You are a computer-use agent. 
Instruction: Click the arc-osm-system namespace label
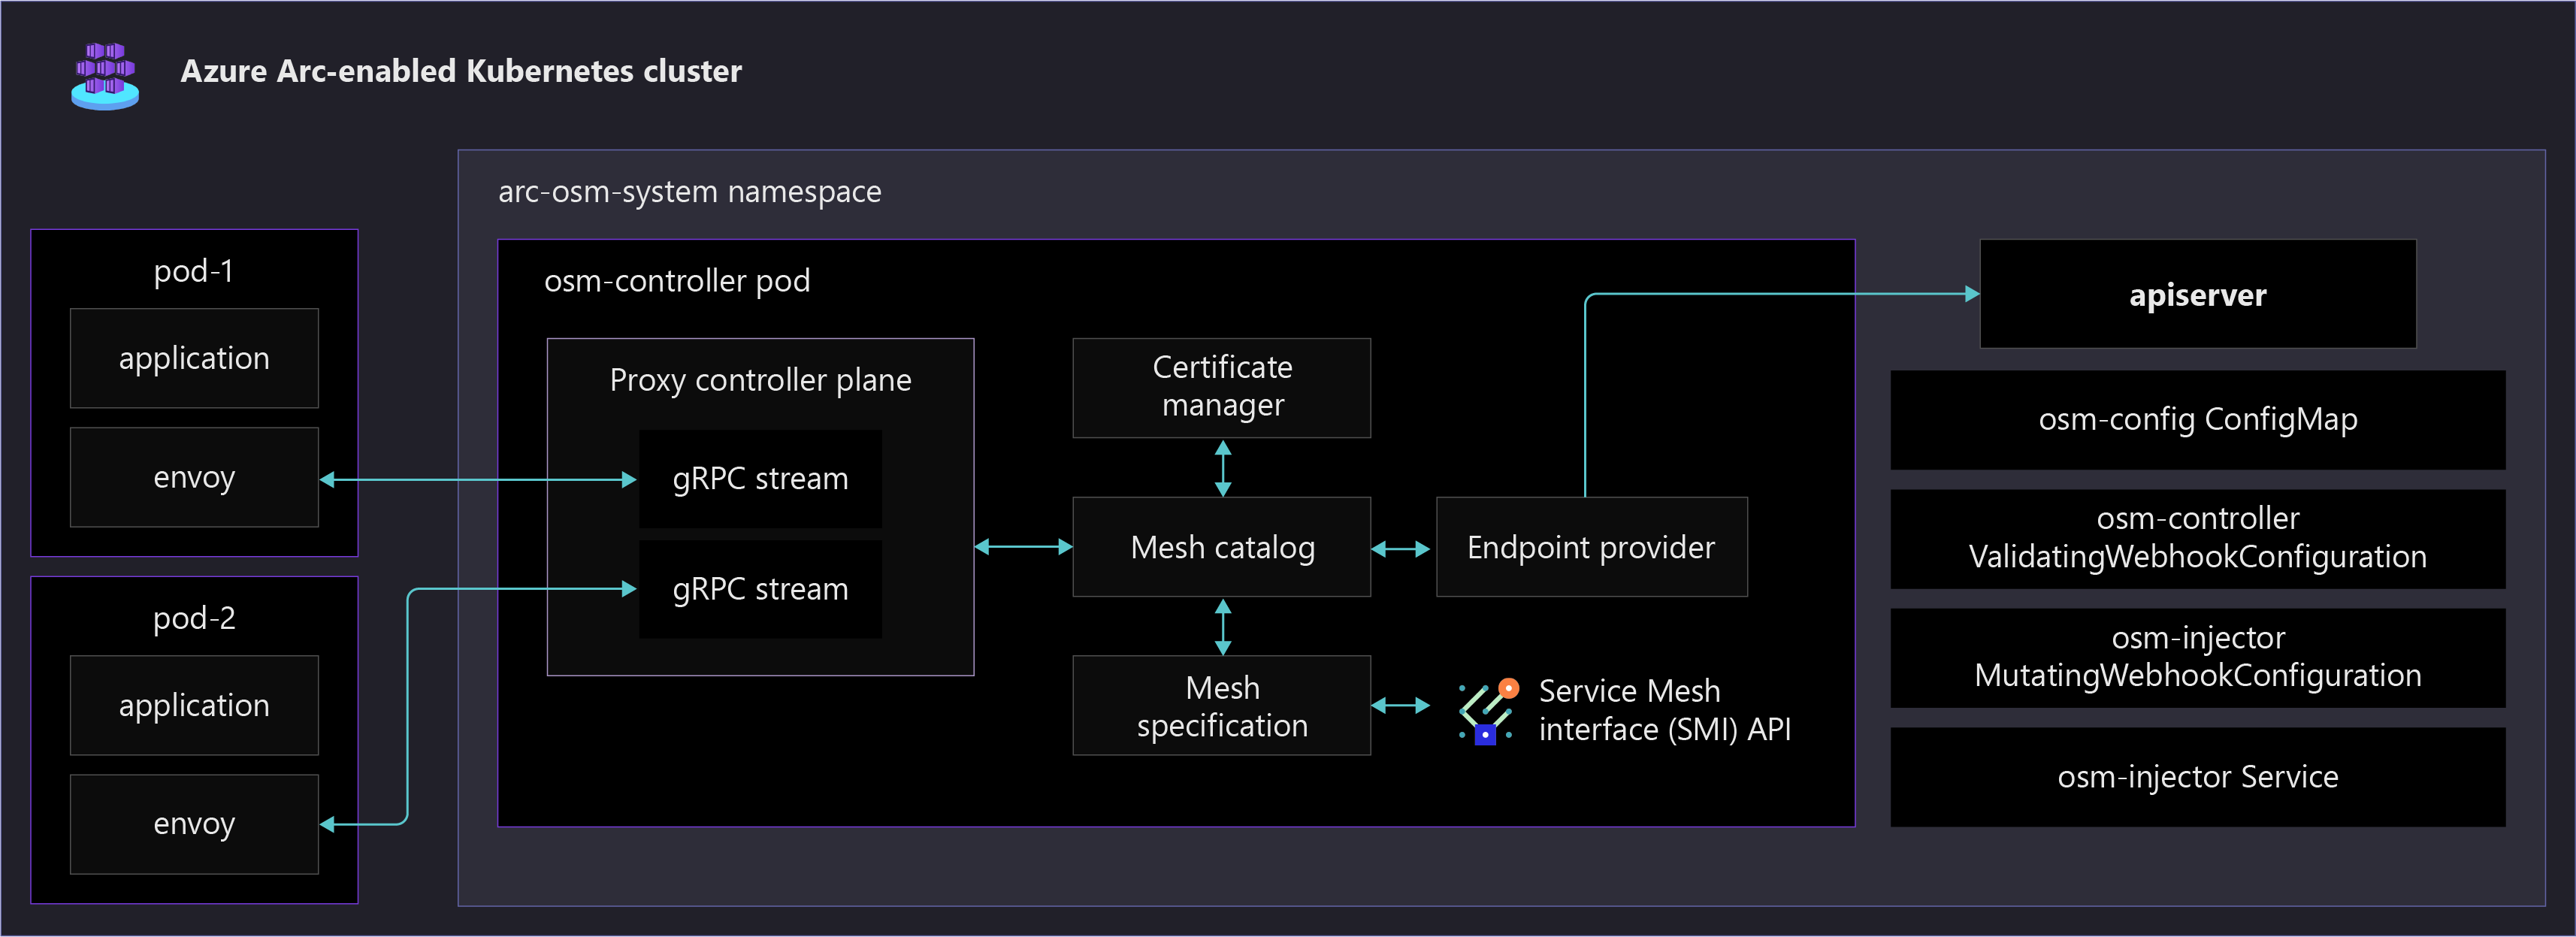point(690,192)
